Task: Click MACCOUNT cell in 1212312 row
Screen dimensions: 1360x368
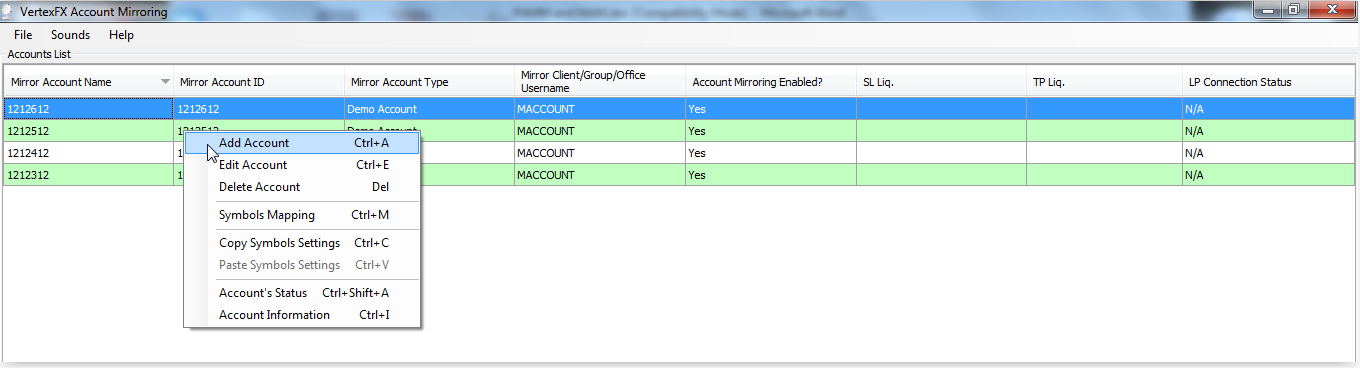Action: coord(600,175)
